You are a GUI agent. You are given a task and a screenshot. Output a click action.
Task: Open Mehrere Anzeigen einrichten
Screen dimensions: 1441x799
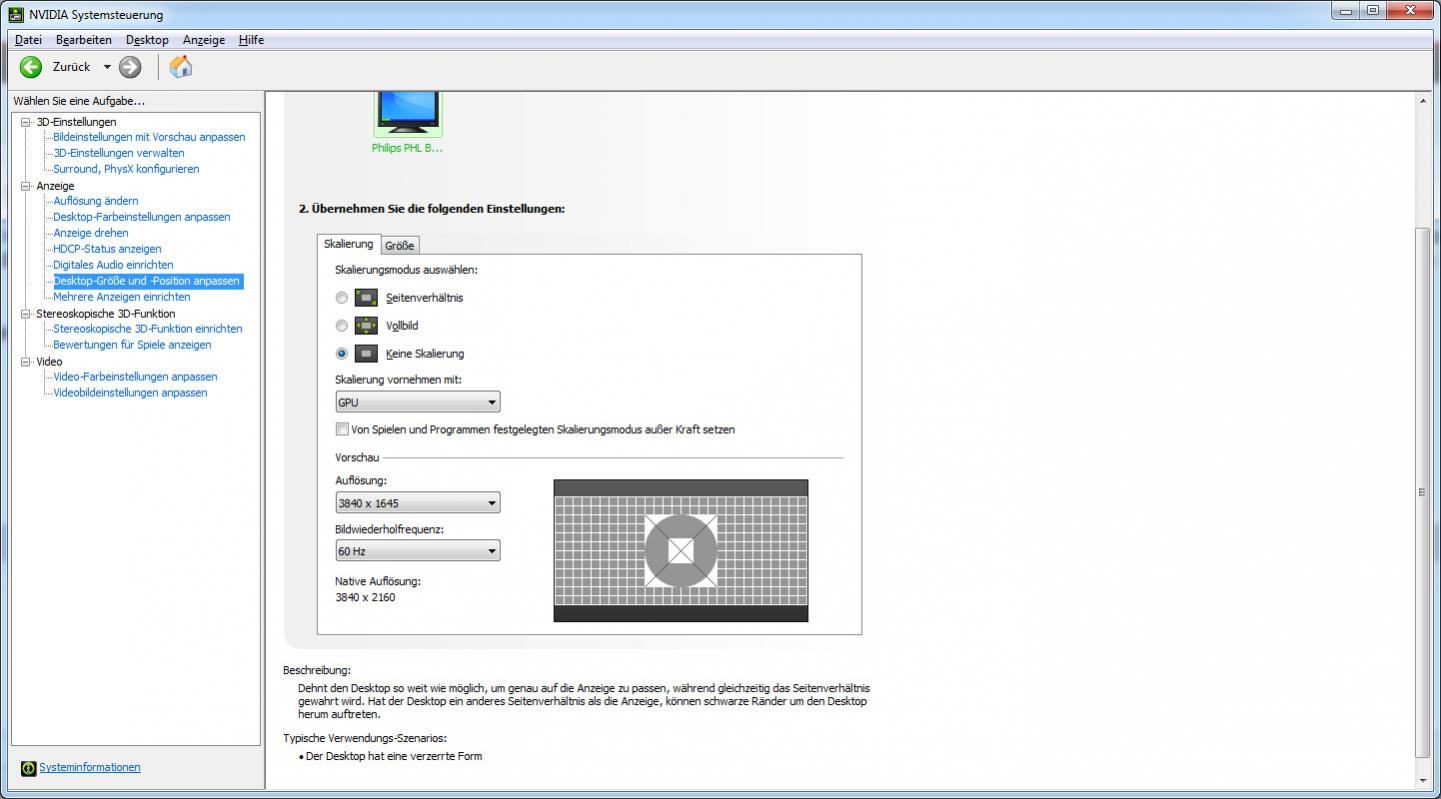122,297
